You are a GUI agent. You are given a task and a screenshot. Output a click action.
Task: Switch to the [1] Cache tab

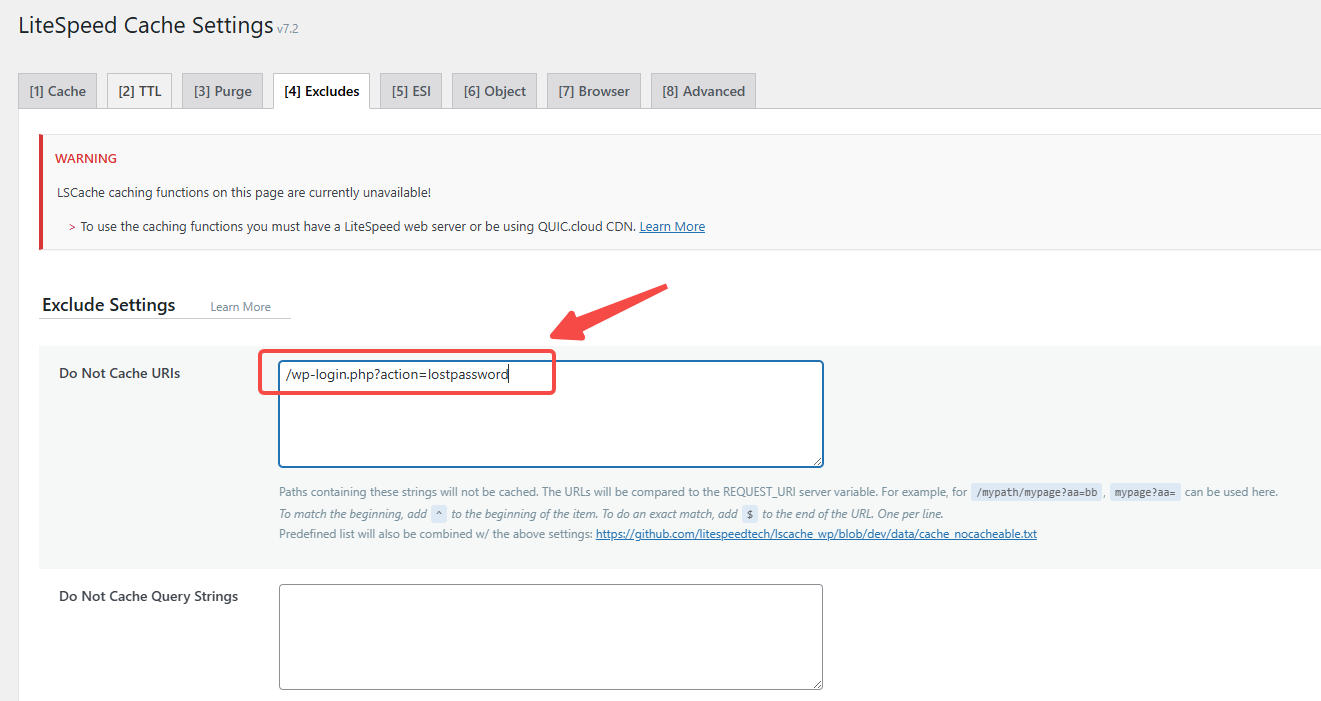[x=57, y=90]
